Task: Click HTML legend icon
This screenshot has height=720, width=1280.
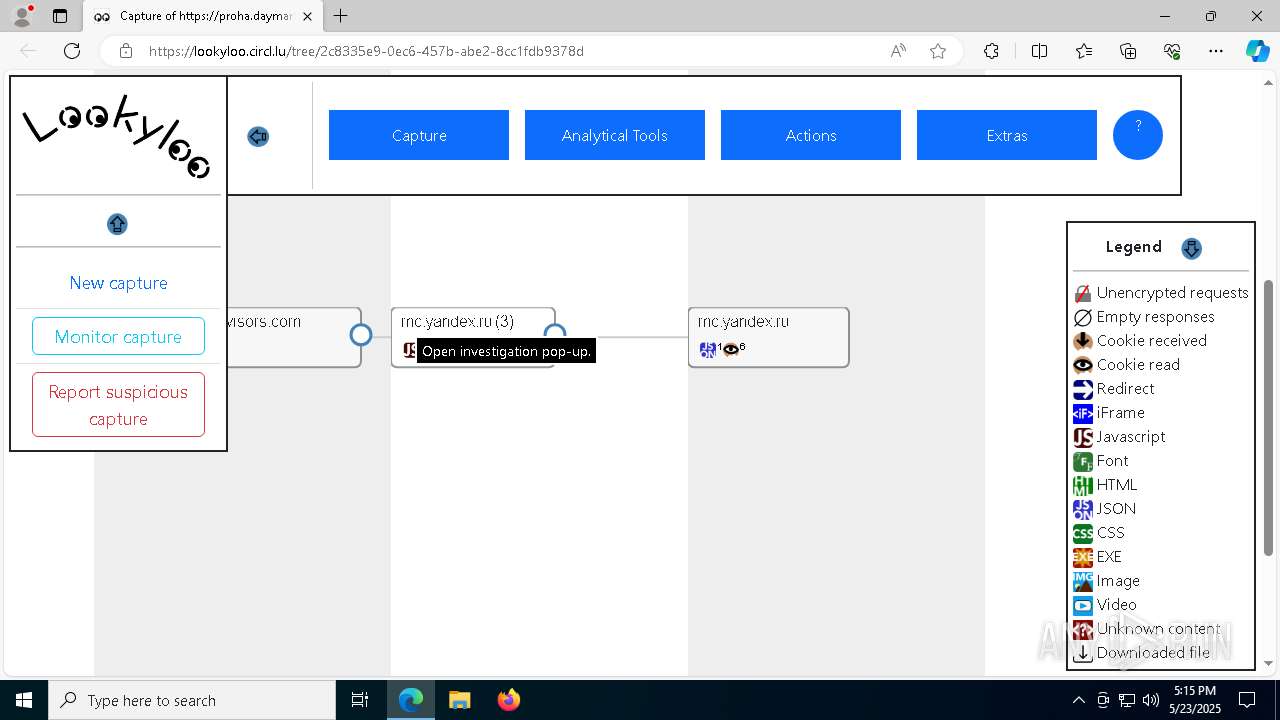Action: [1083, 485]
